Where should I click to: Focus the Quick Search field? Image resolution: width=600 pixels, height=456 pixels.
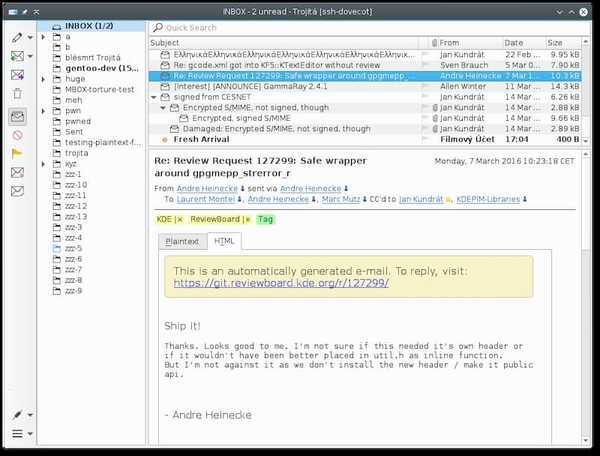pos(369,28)
